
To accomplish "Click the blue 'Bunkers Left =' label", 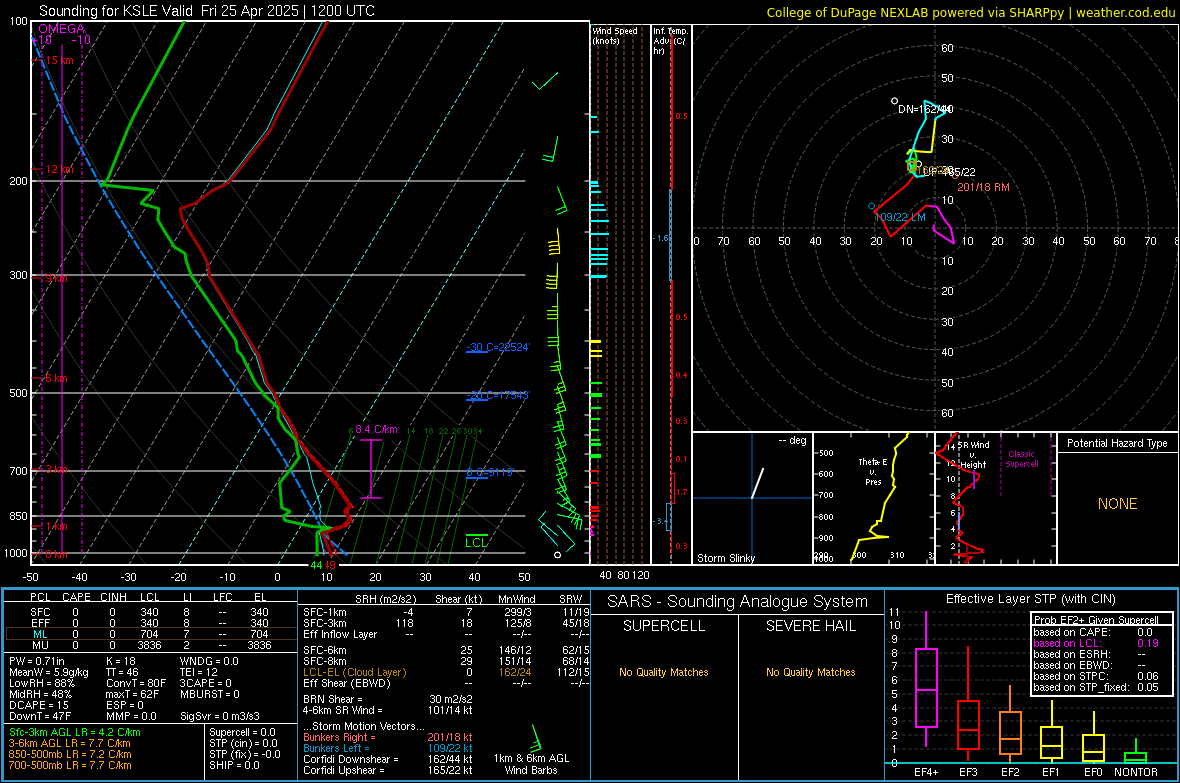I will click(x=336, y=748).
